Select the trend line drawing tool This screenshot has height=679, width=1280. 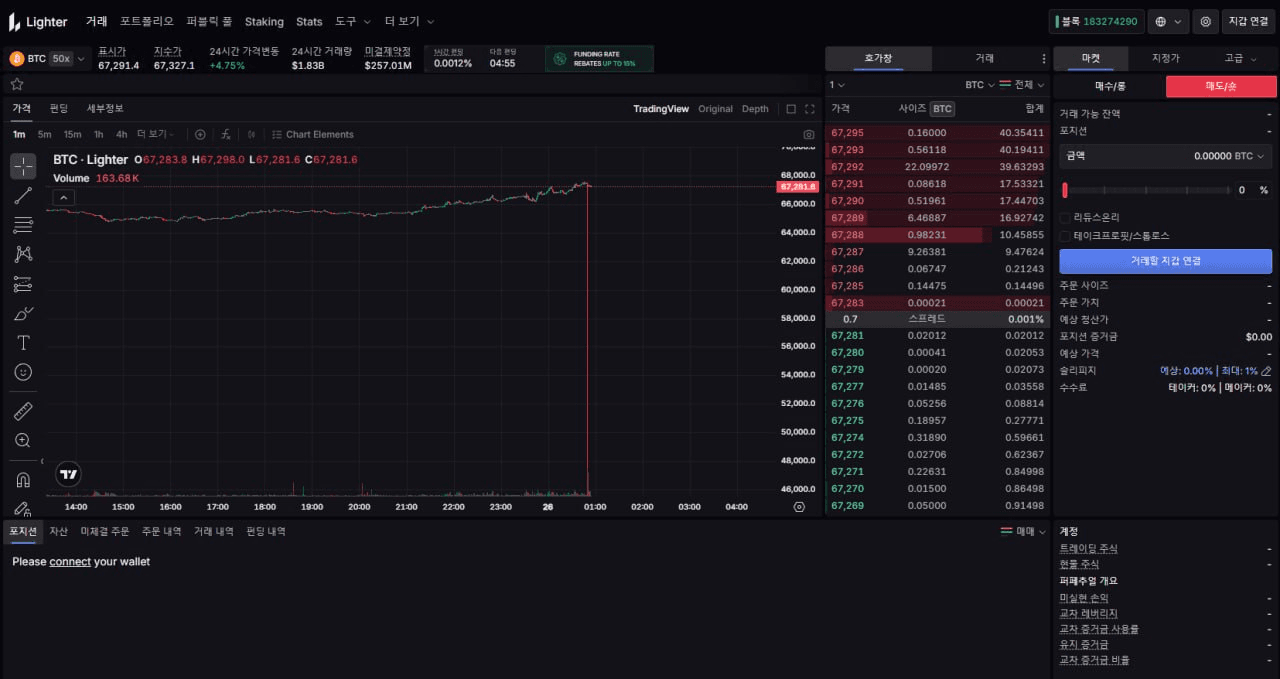23,196
